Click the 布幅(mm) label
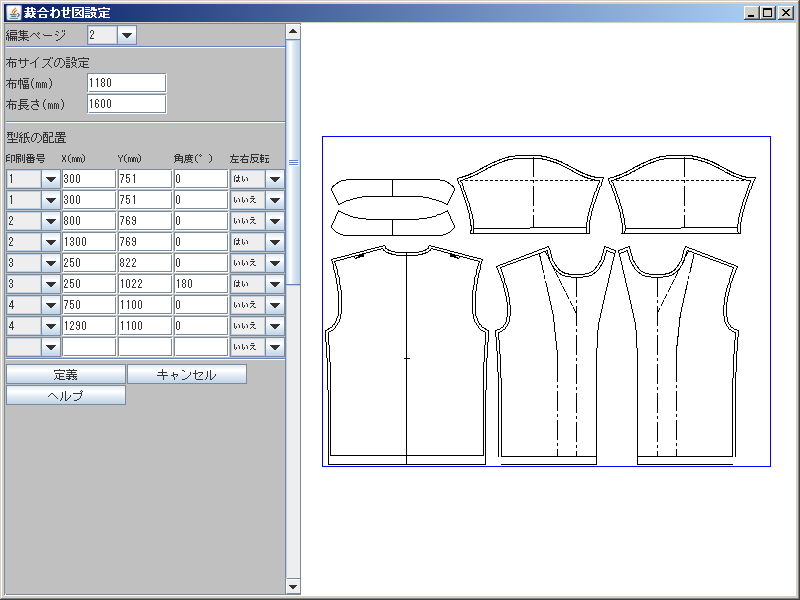This screenshot has height=600, width=800. click(x=29, y=83)
